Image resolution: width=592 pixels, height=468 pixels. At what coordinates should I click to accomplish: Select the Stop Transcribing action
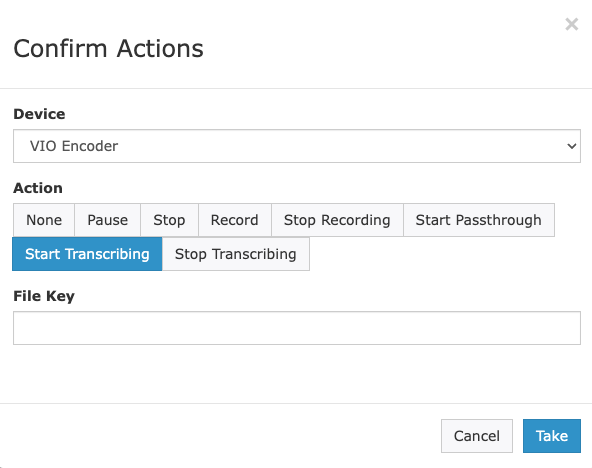[236, 254]
